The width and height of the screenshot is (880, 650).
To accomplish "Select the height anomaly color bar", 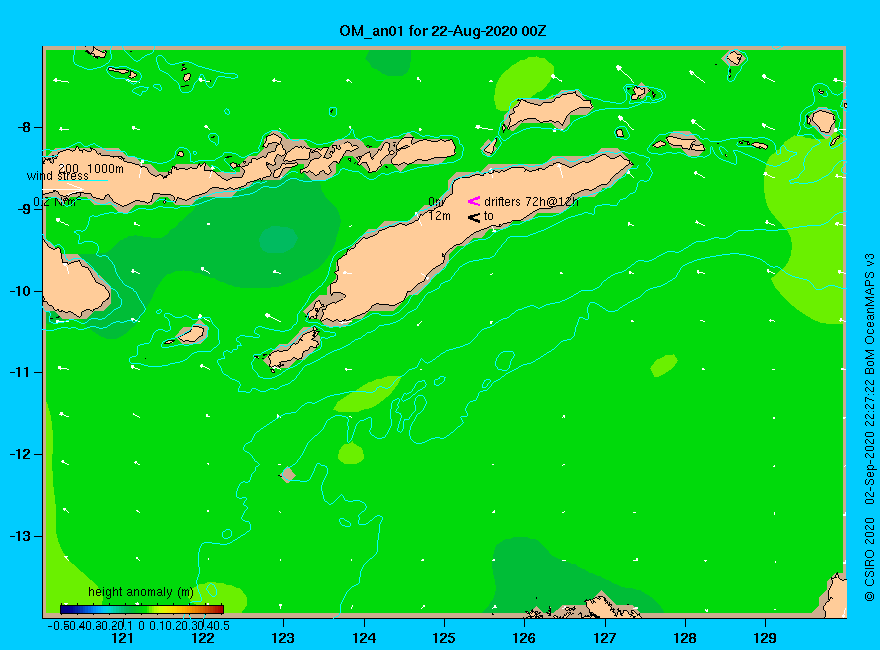I will tap(142, 610).
